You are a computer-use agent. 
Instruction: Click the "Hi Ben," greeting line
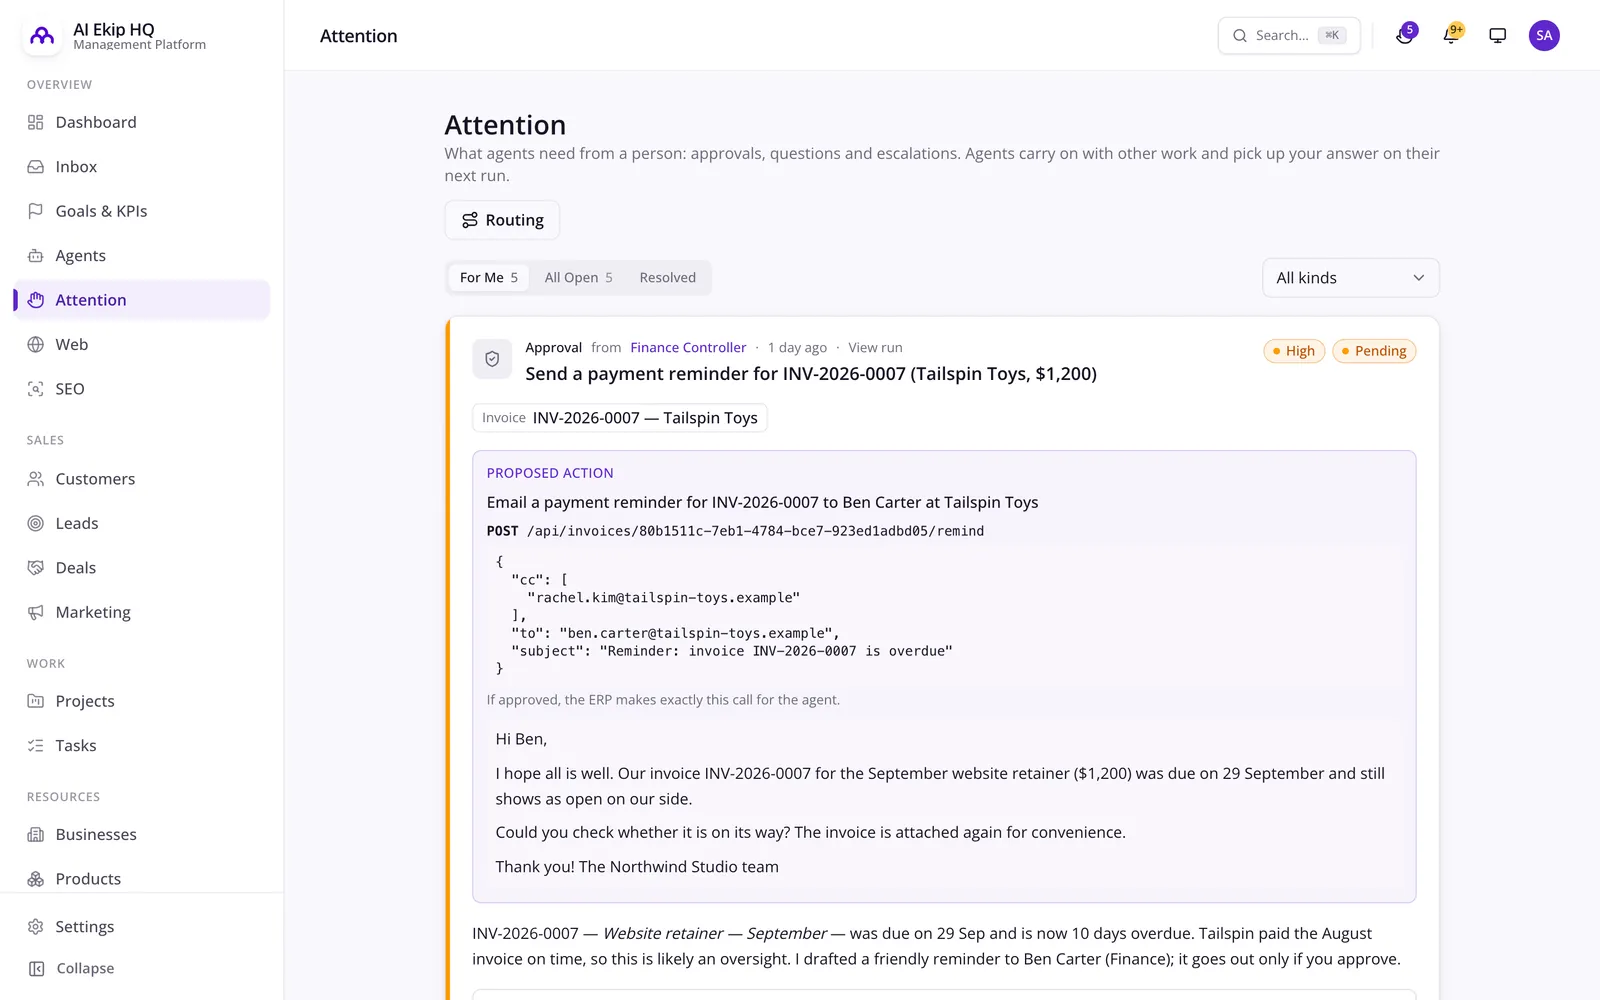521,739
